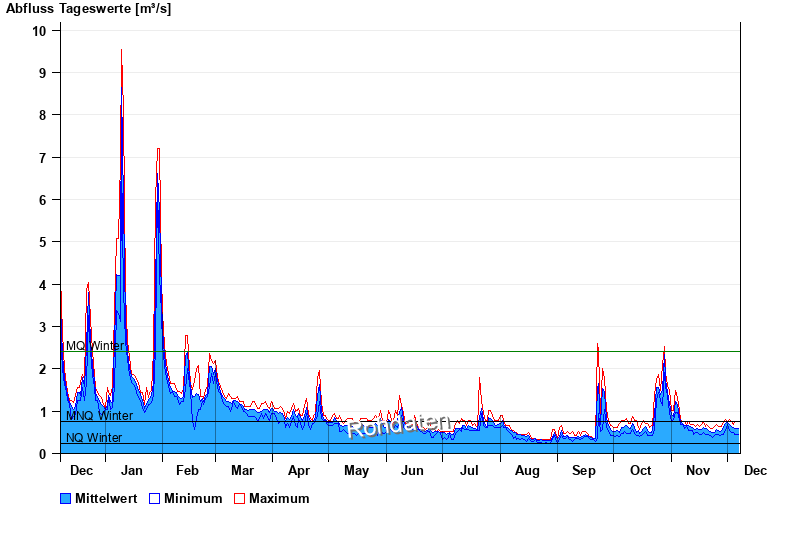Click the blue Mittelwert legend swatch
This screenshot has height=550, width=800.
pyautogui.click(x=66, y=498)
